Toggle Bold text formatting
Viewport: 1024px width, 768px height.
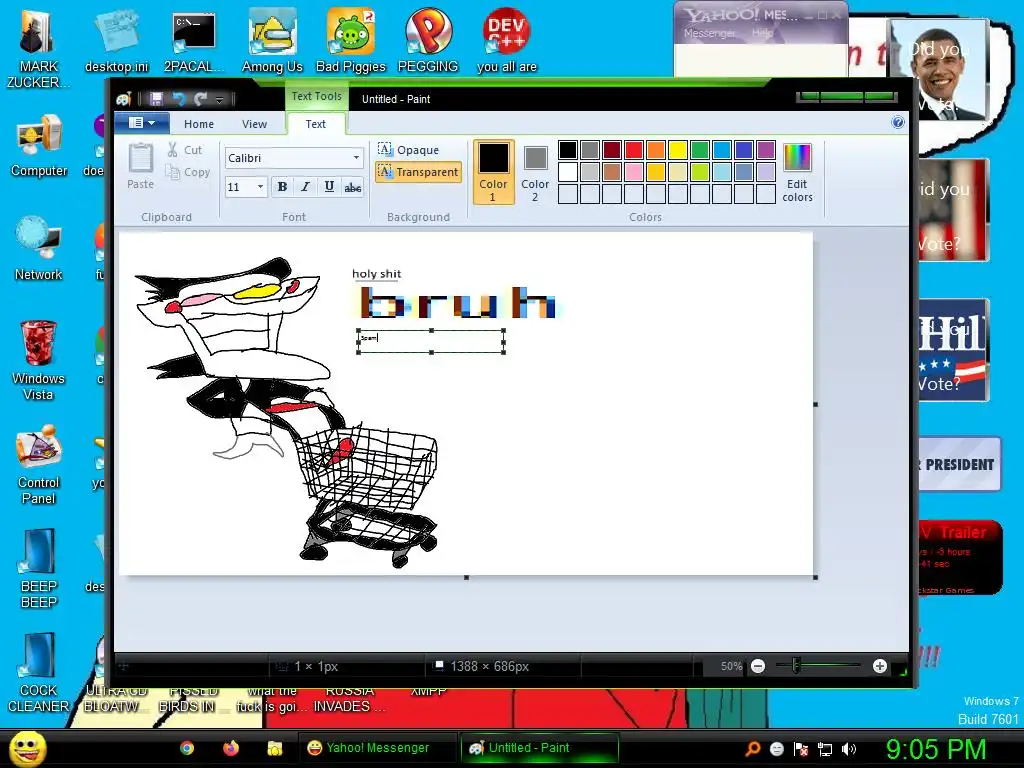282,187
